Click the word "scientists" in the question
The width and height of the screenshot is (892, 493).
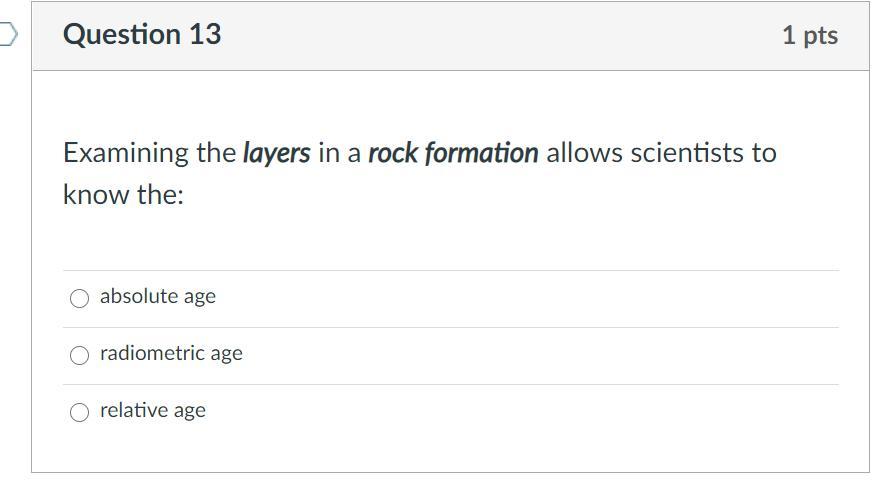(x=690, y=153)
